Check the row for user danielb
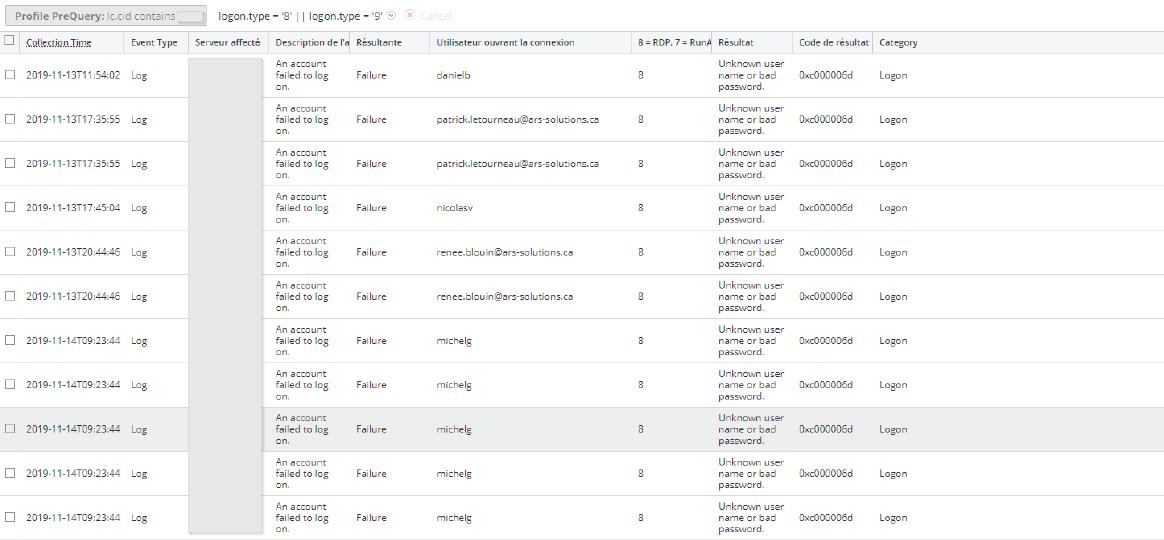The width and height of the screenshot is (1164, 540). click(10, 75)
